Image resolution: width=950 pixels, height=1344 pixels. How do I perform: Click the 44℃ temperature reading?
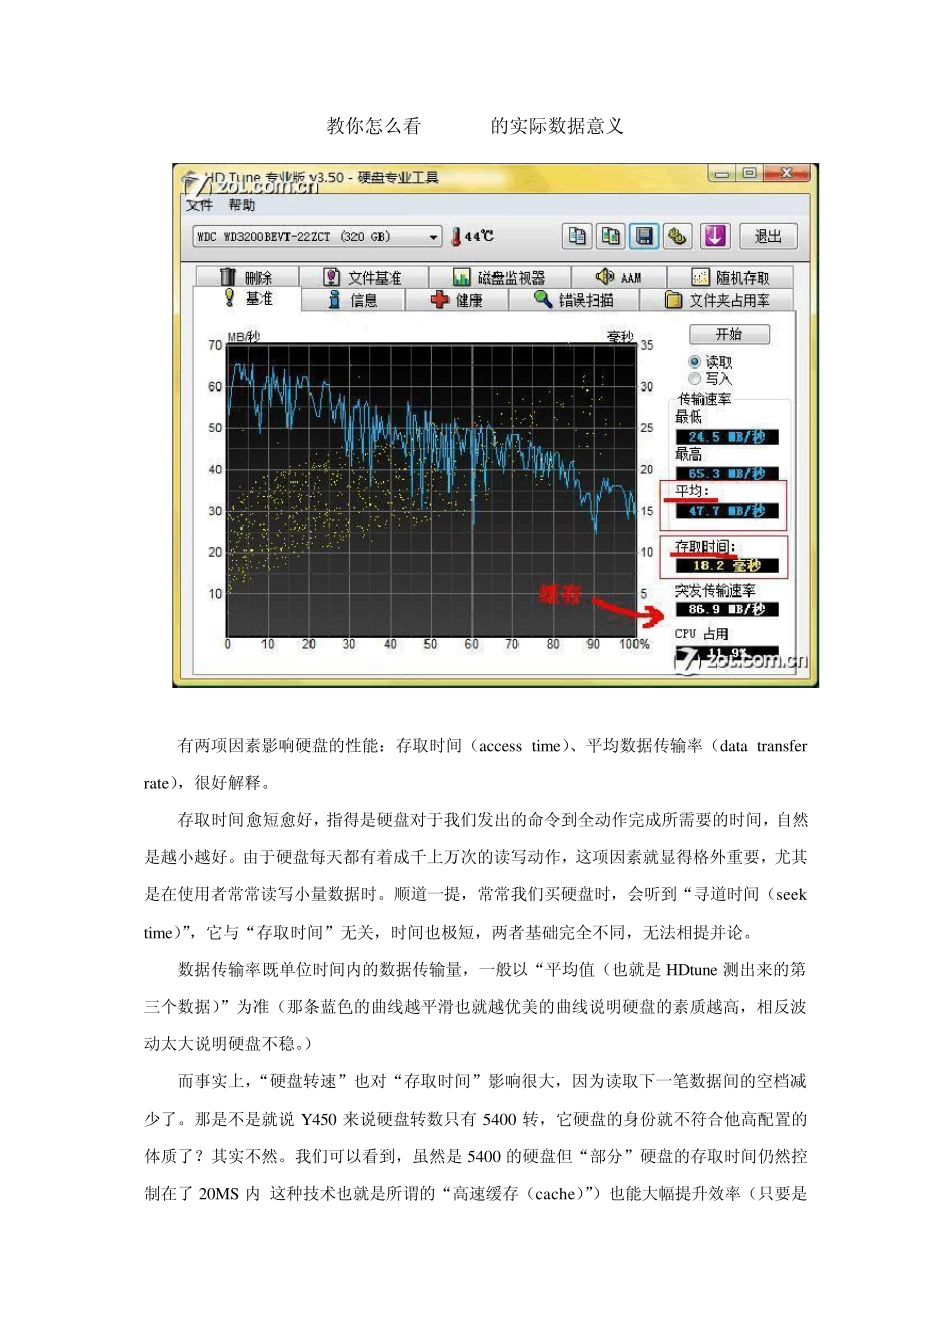click(479, 237)
